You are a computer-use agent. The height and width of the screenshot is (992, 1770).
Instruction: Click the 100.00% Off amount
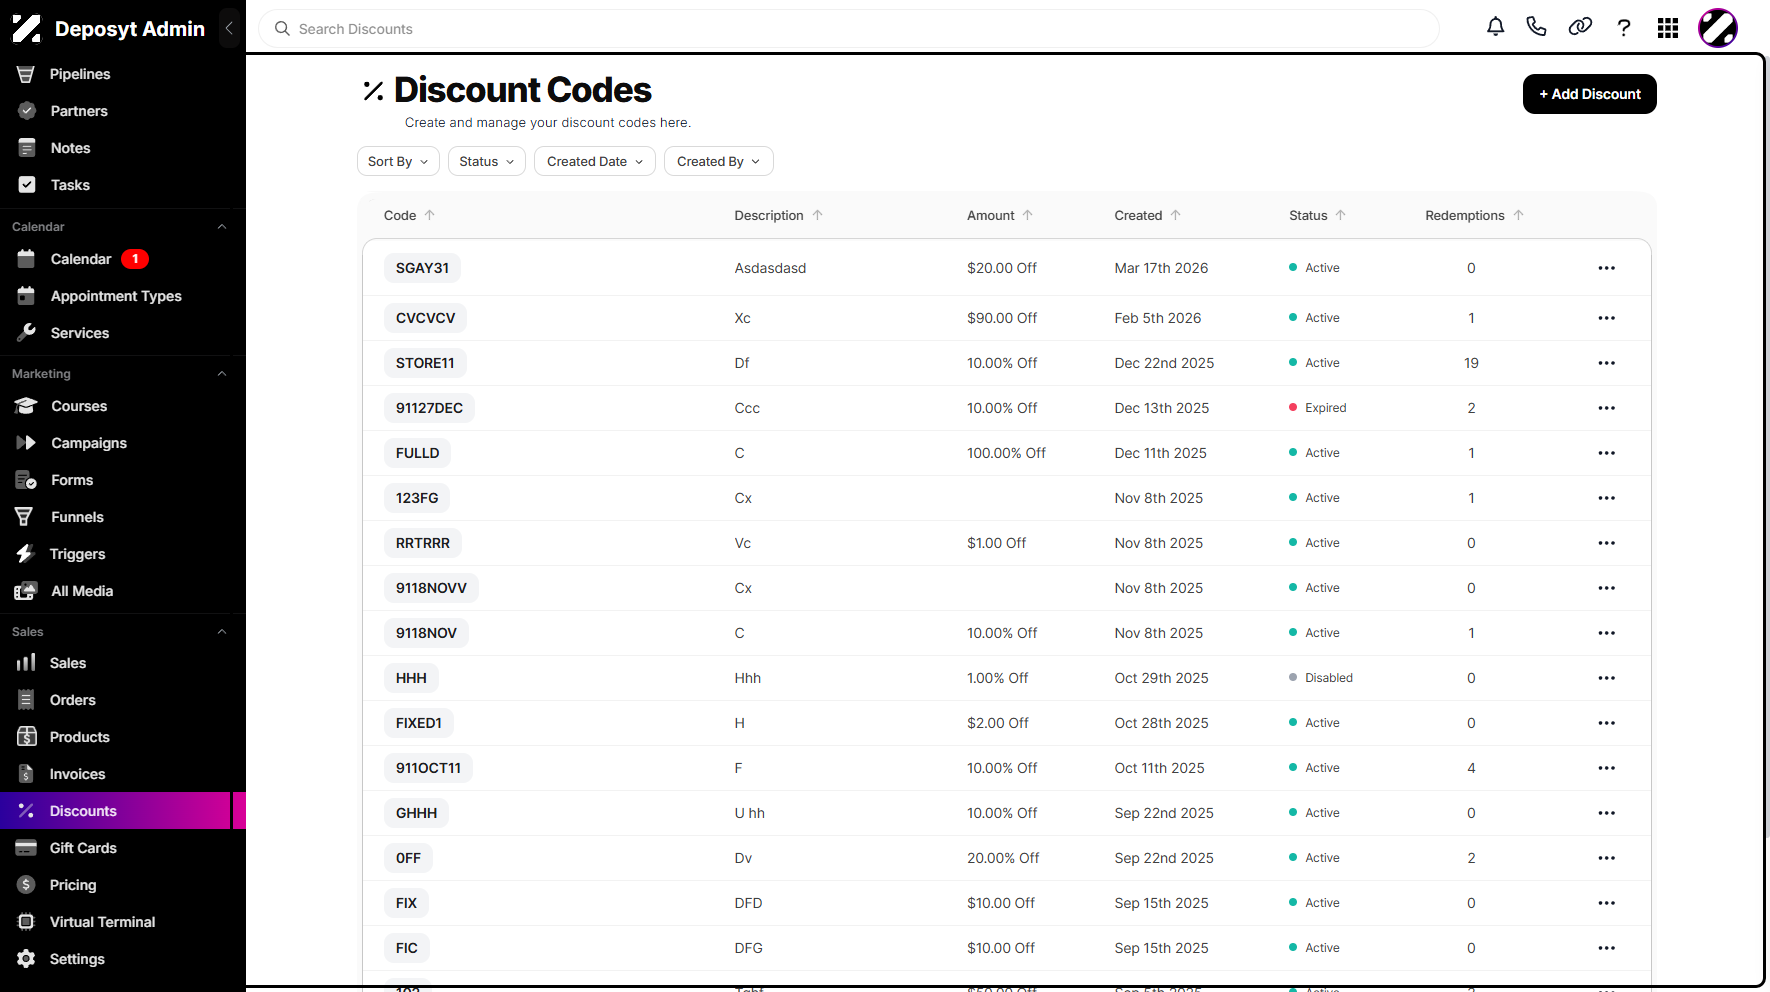(1006, 453)
